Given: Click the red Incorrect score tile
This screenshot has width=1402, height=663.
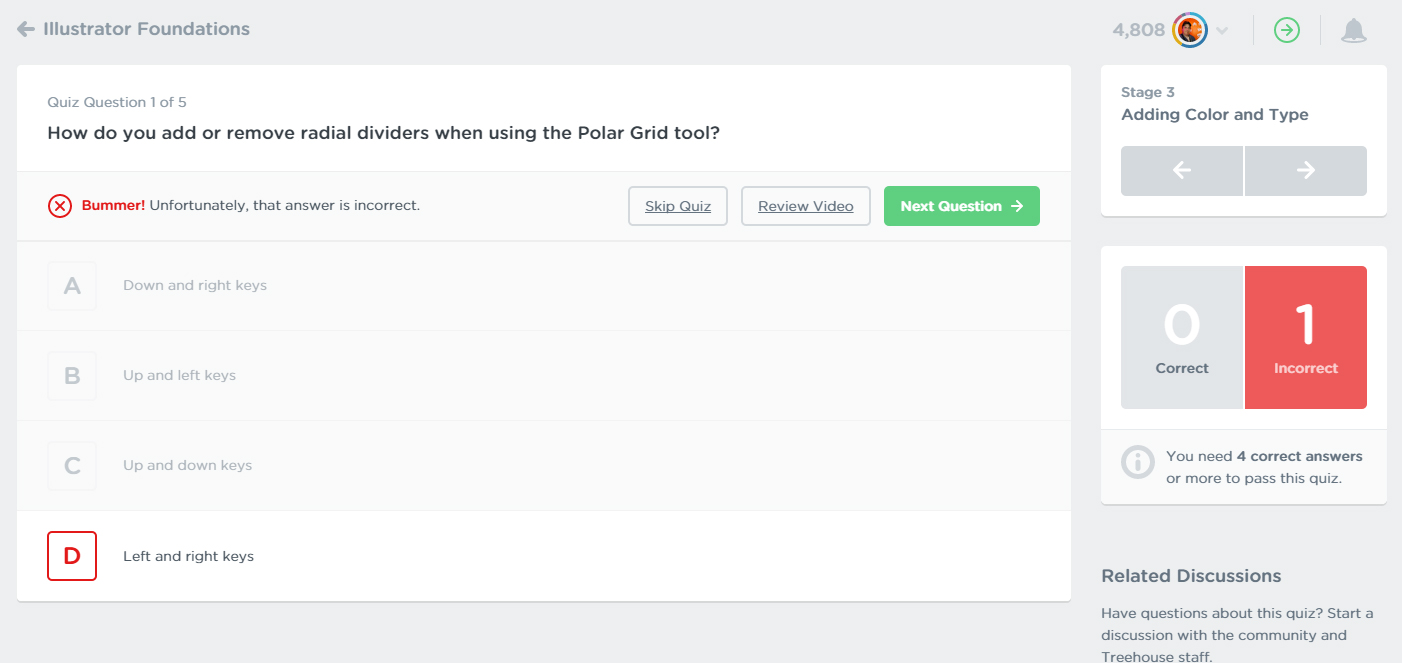Looking at the screenshot, I should (1305, 337).
